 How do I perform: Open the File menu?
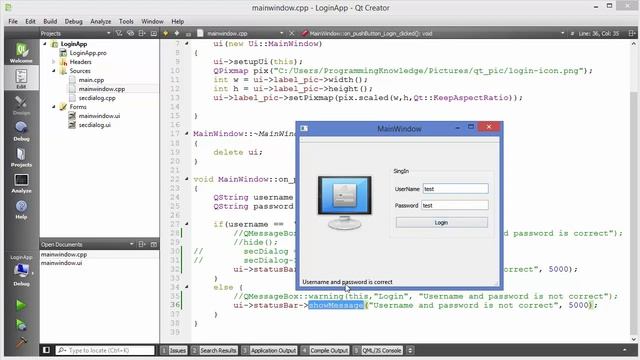click(13, 21)
